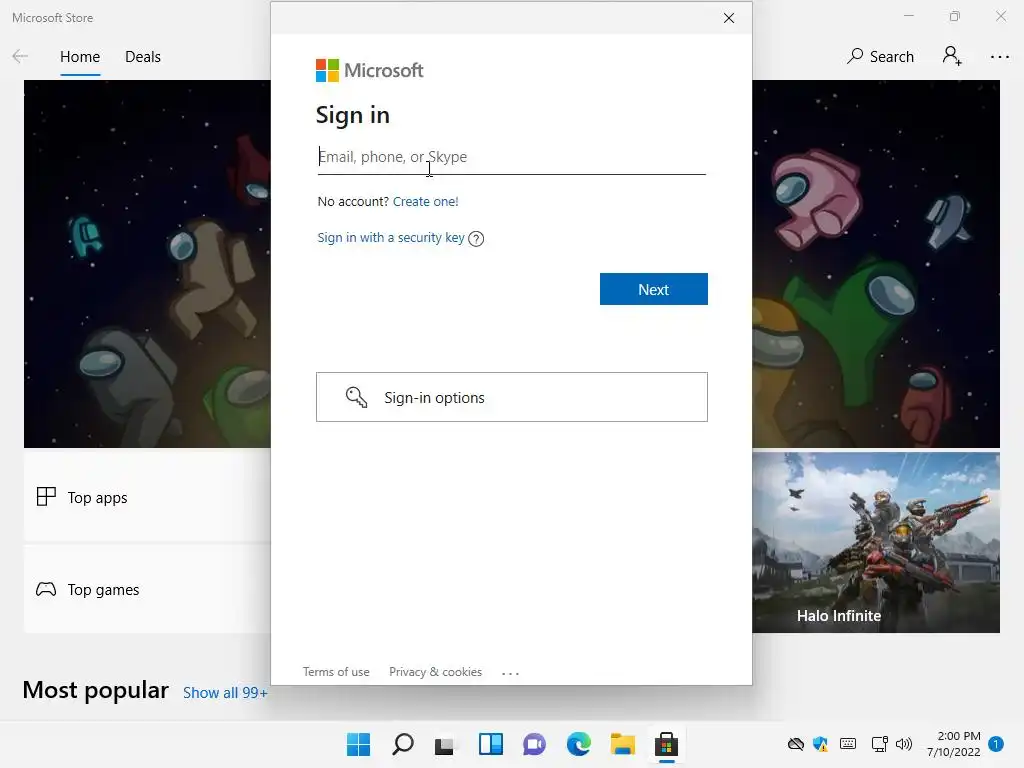The image size is (1024, 768).
Task: Click the security key help question mark
Action: click(476, 239)
